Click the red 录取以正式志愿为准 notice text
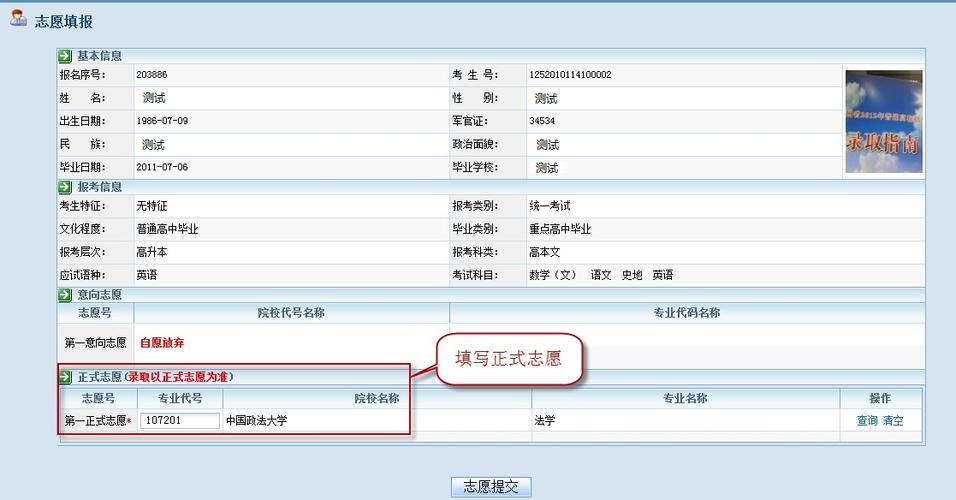956x500 pixels. coord(178,377)
